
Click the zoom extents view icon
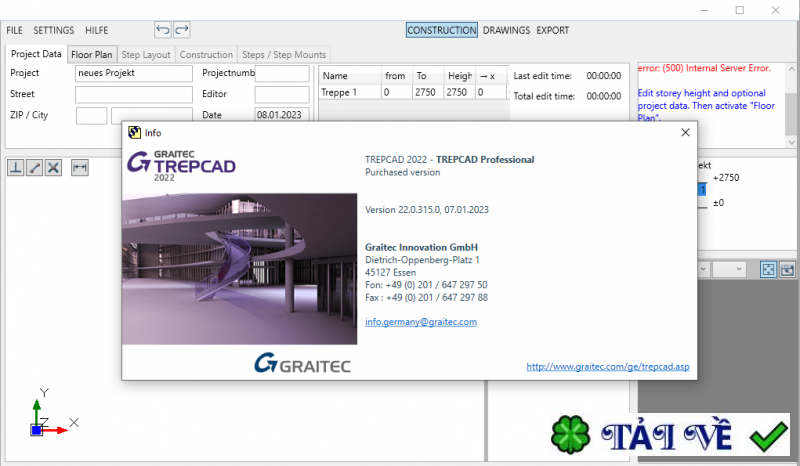pyautogui.click(x=768, y=269)
